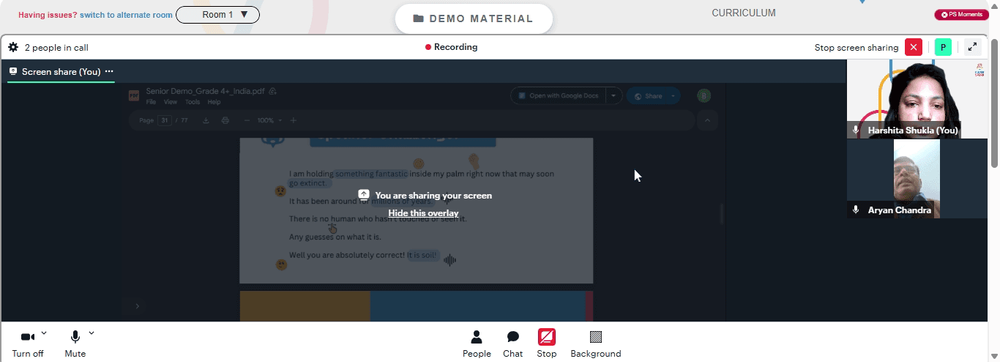Click the Share button in PDF viewer

tap(653, 96)
